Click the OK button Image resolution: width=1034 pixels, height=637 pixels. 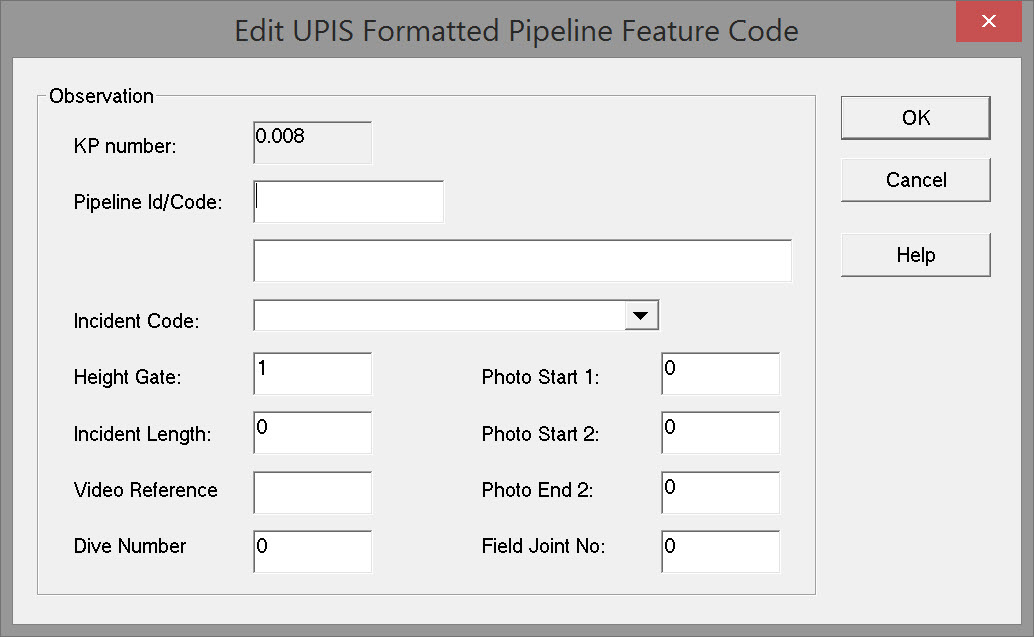pos(915,118)
